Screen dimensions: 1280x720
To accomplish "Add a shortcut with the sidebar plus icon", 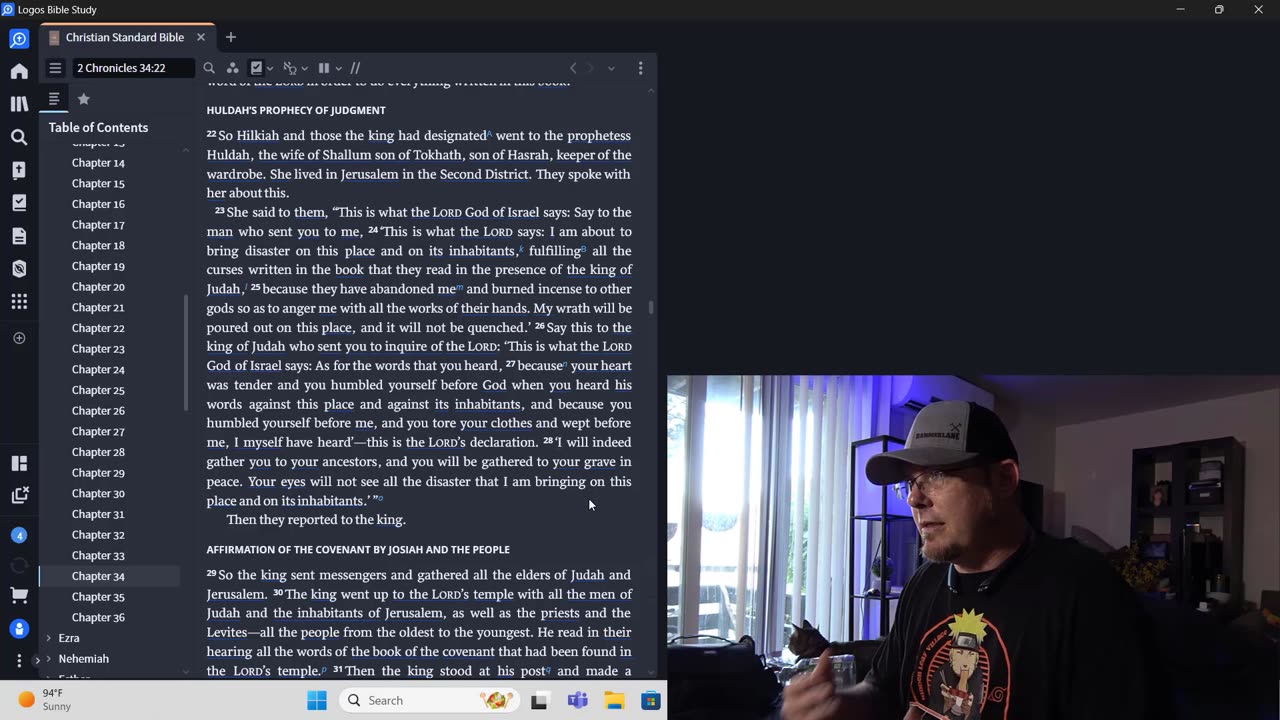I will pos(19,338).
